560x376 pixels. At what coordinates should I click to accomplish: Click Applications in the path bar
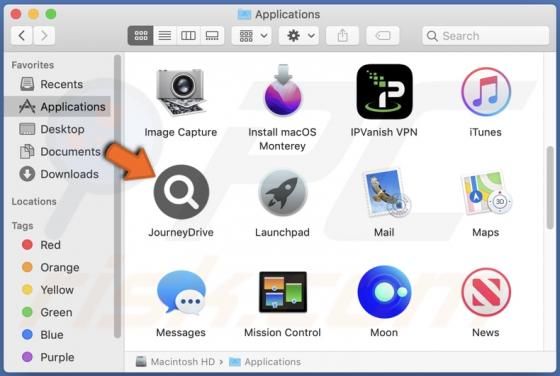tap(265, 362)
